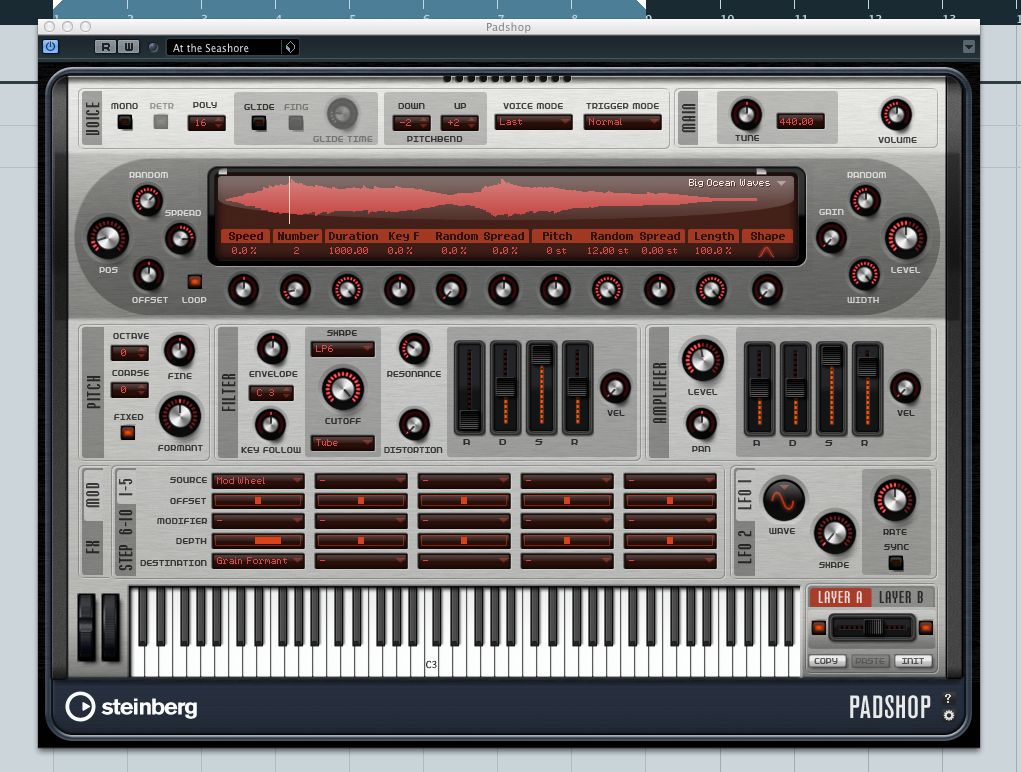
Task: Open the Padshop help question mark
Action: pyautogui.click(x=948, y=698)
